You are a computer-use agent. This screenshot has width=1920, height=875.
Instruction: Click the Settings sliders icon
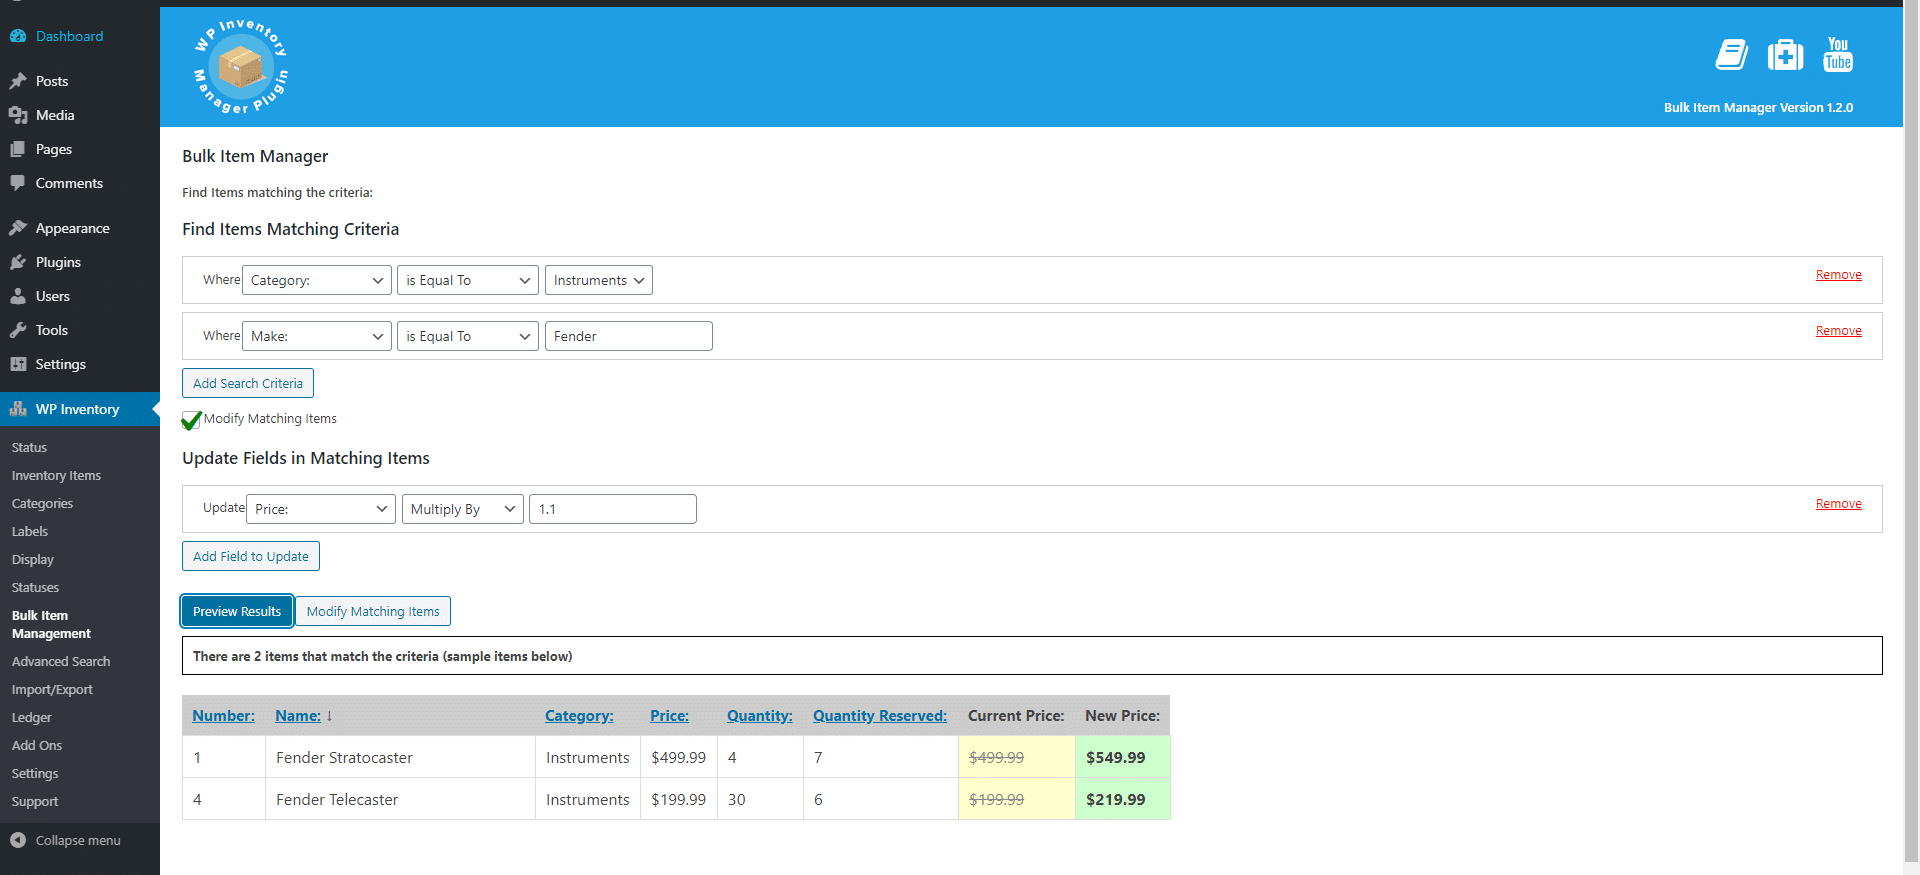click(x=18, y=364)
